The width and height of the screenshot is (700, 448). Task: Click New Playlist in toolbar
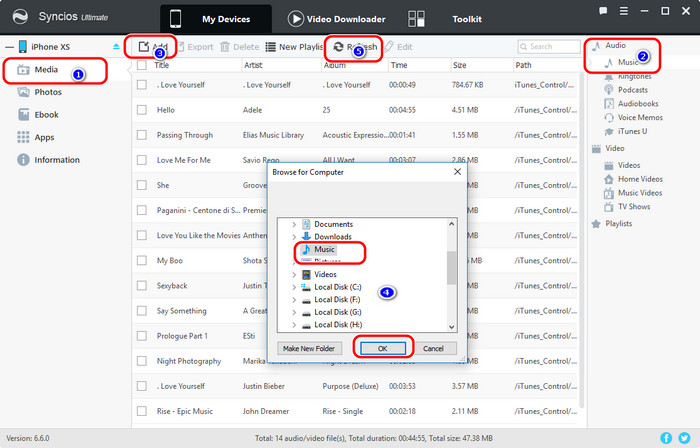pos(294,47)
